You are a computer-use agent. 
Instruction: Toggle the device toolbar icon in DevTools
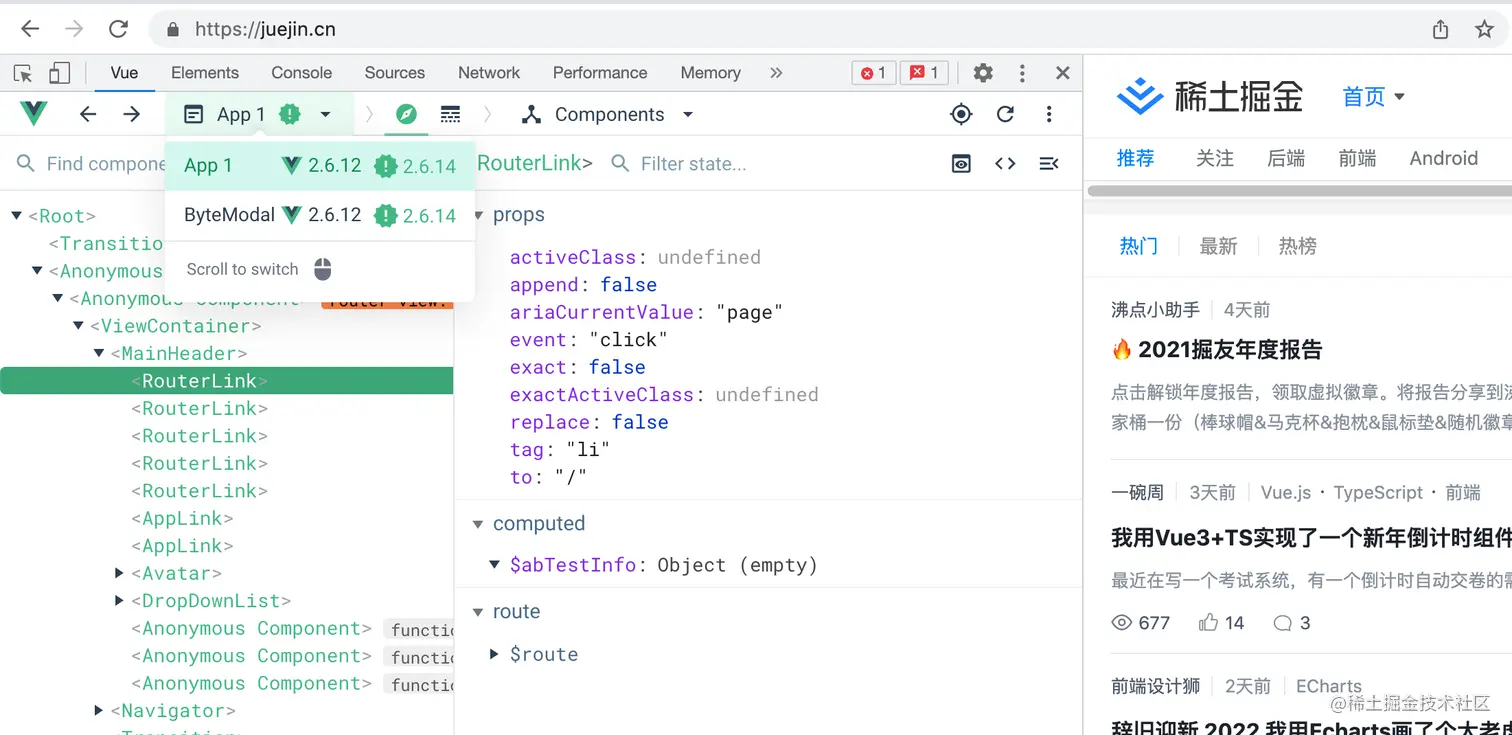60,73
